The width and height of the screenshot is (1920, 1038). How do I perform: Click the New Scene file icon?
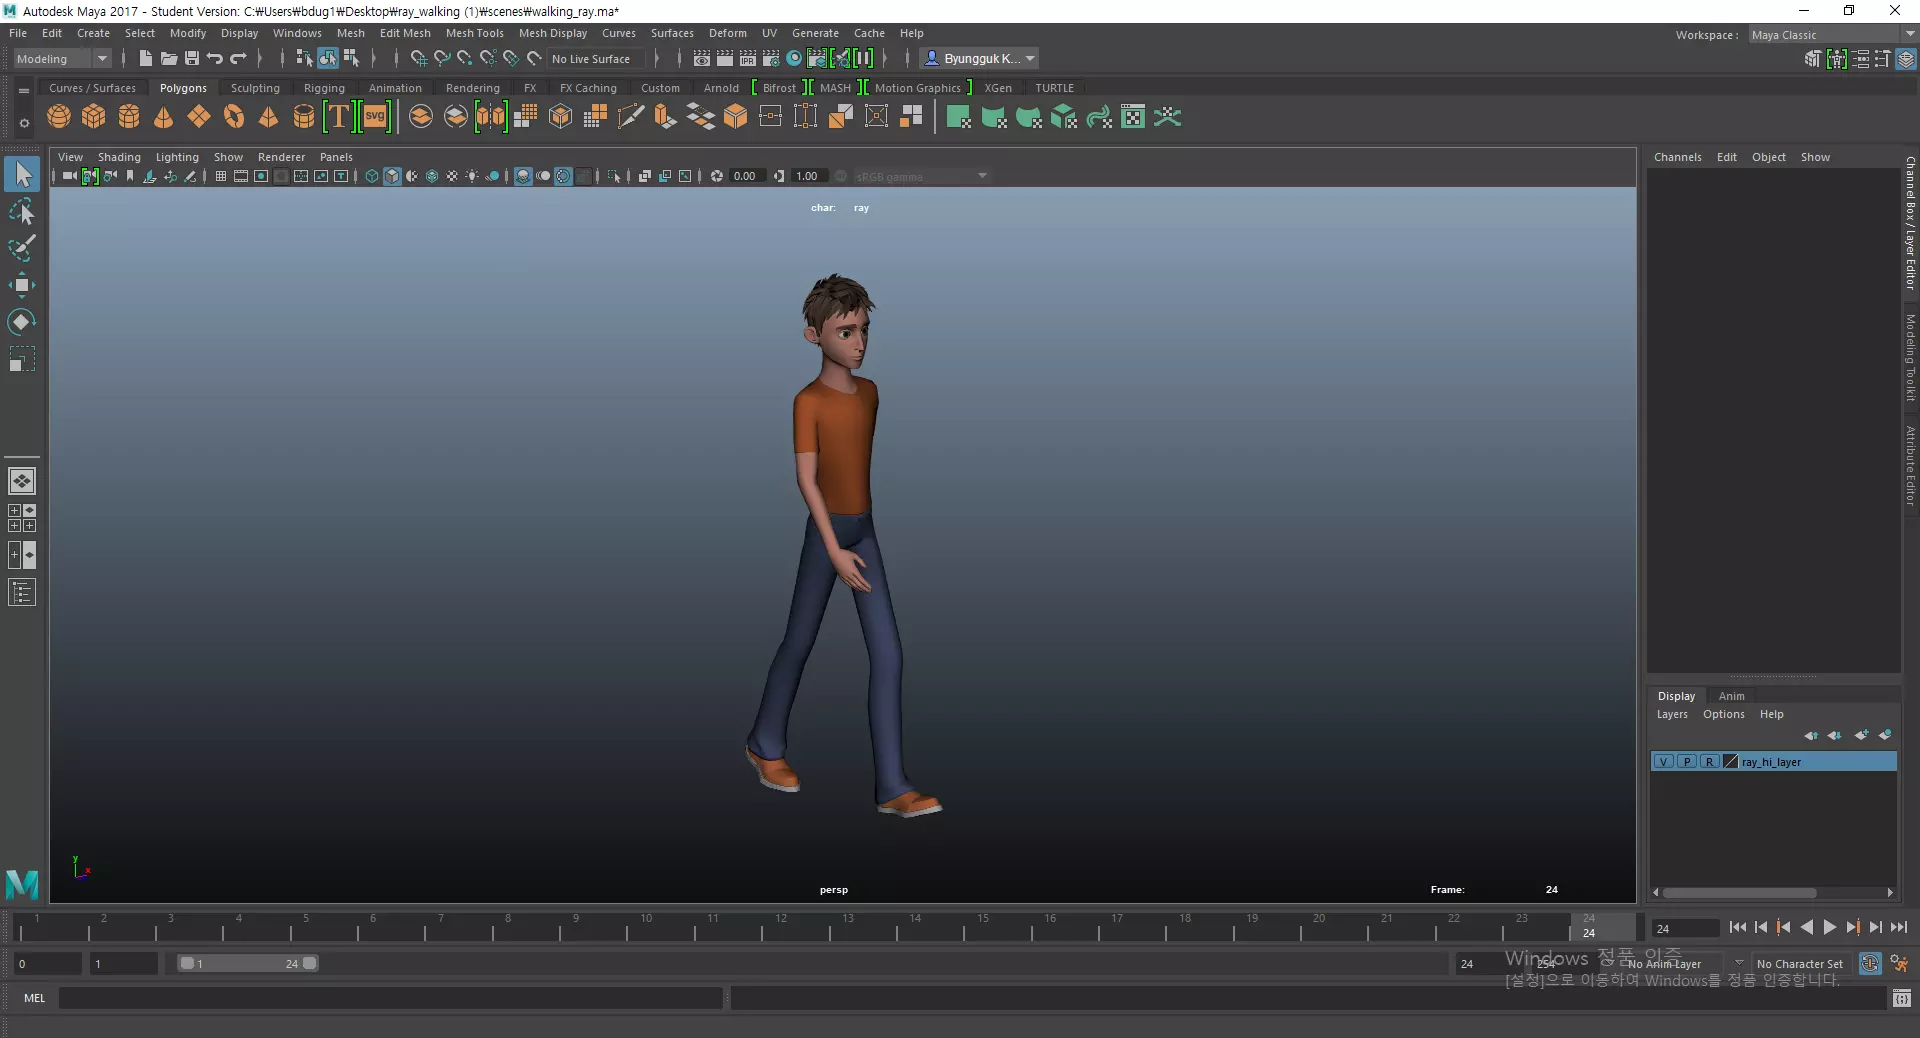(x=146, y=59)
